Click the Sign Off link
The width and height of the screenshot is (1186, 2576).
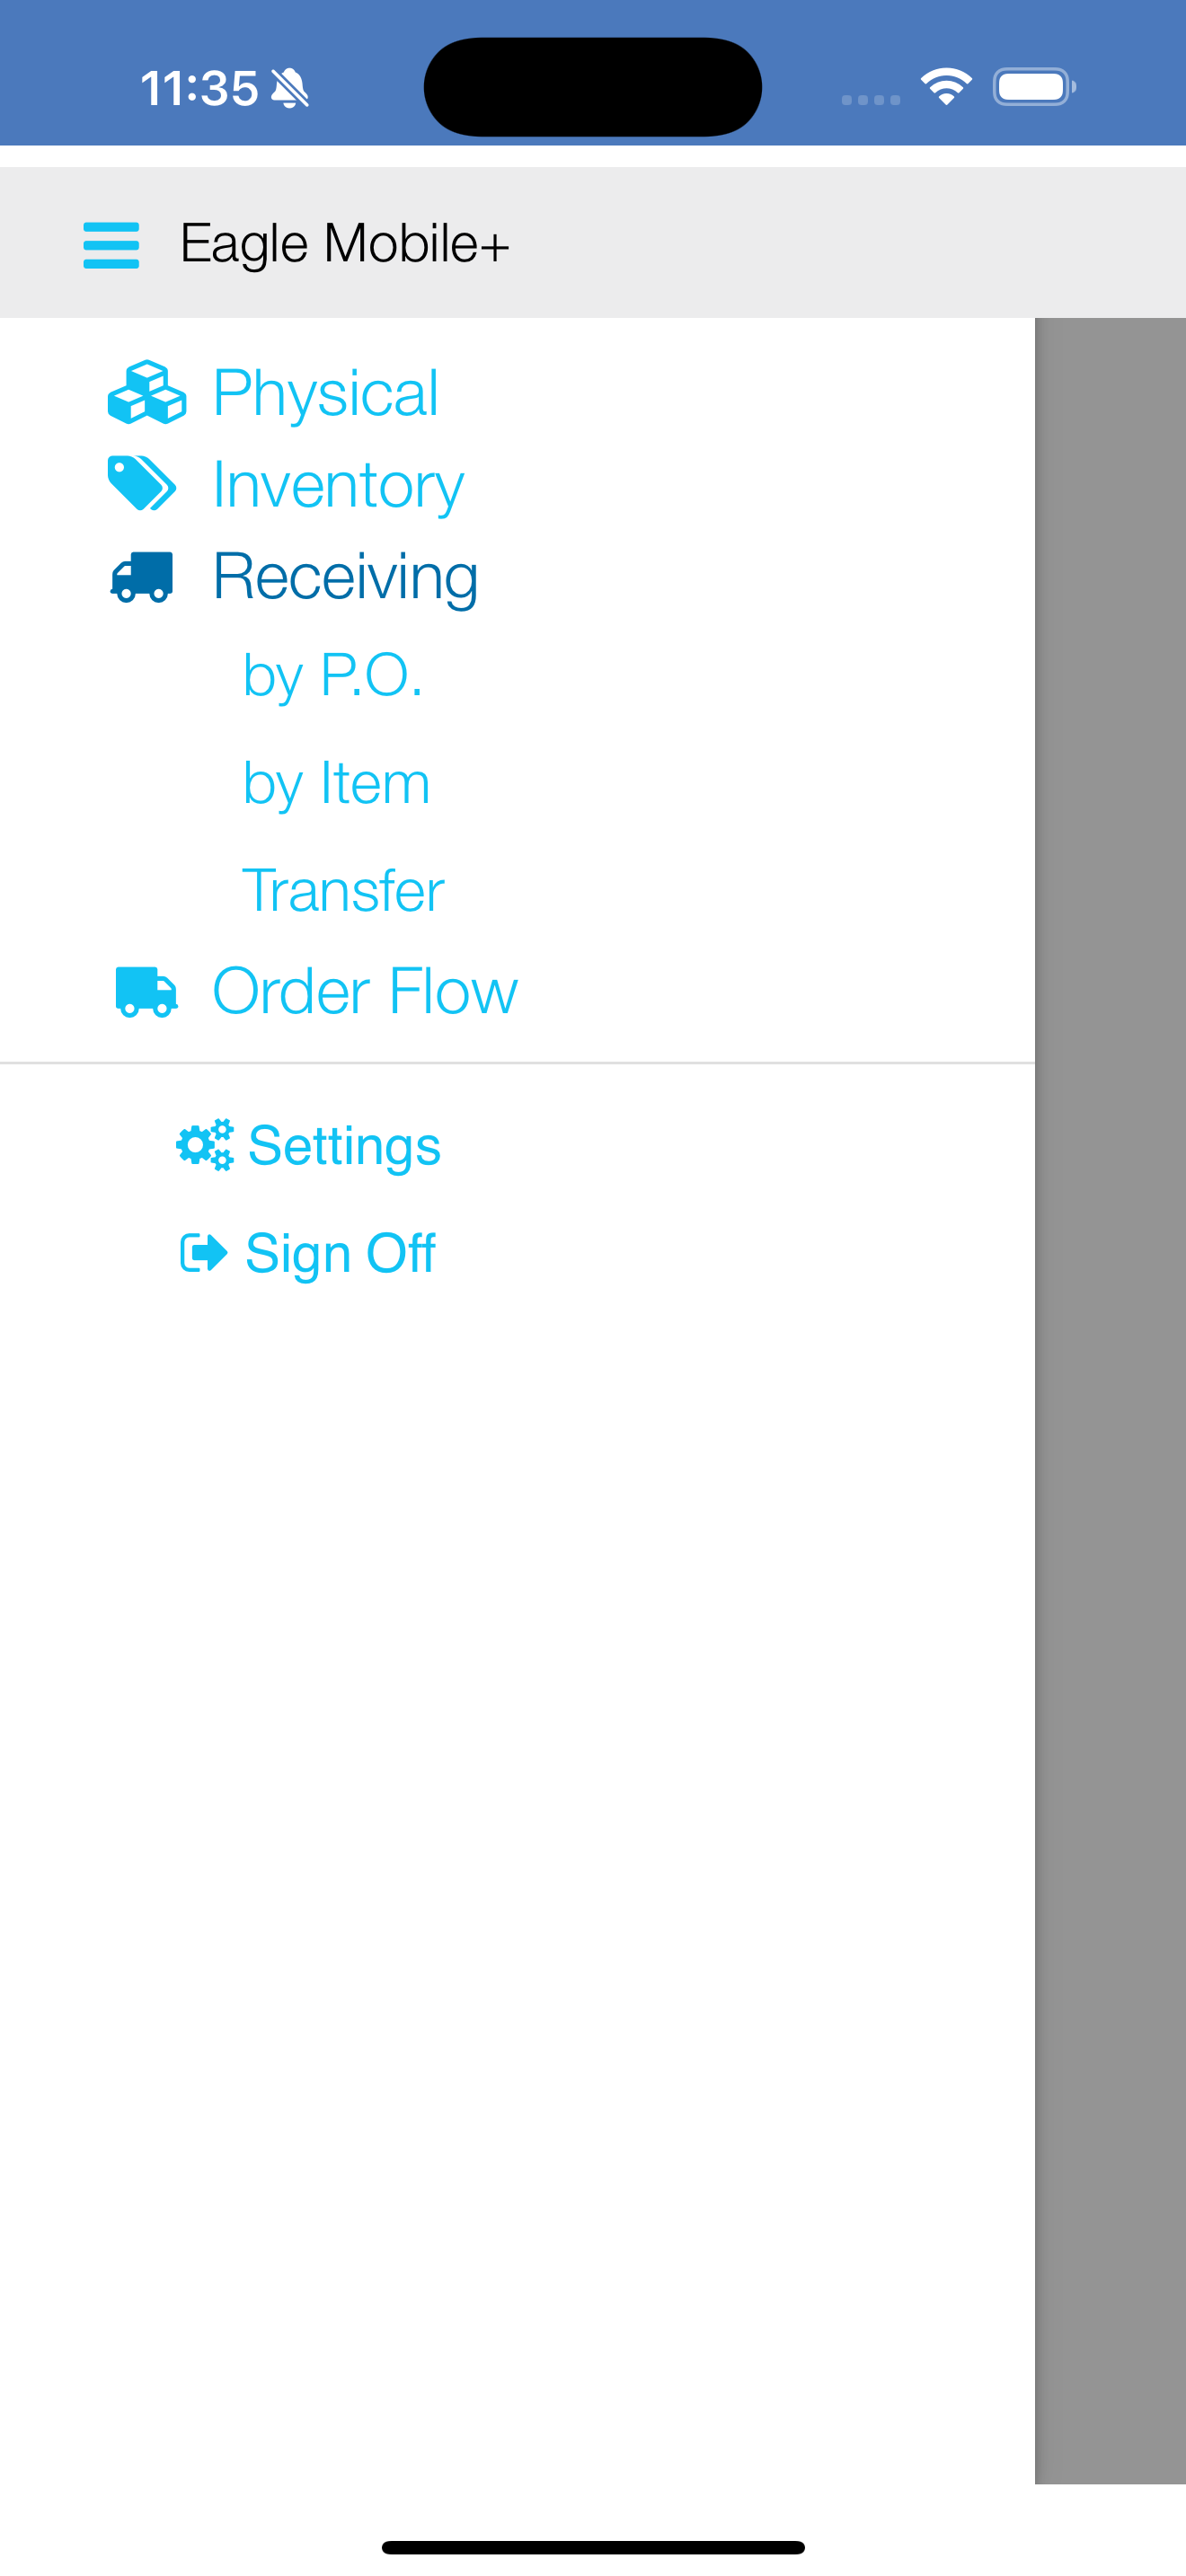pos(340,1253)
